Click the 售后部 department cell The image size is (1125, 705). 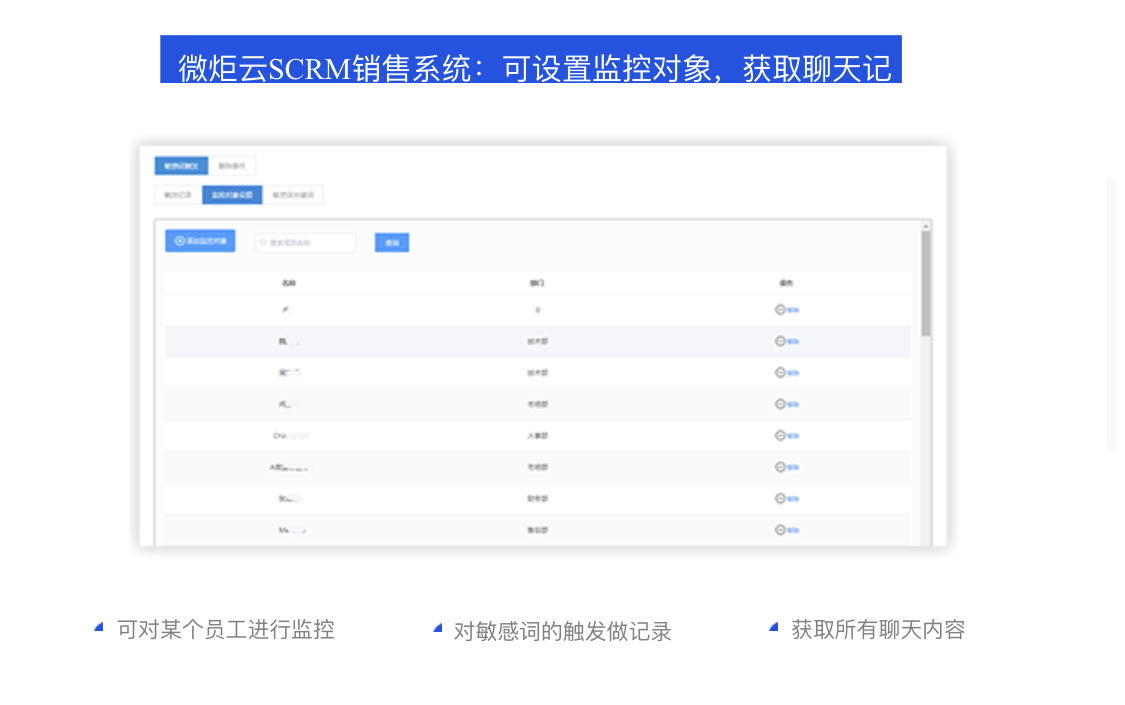(537, 530)
